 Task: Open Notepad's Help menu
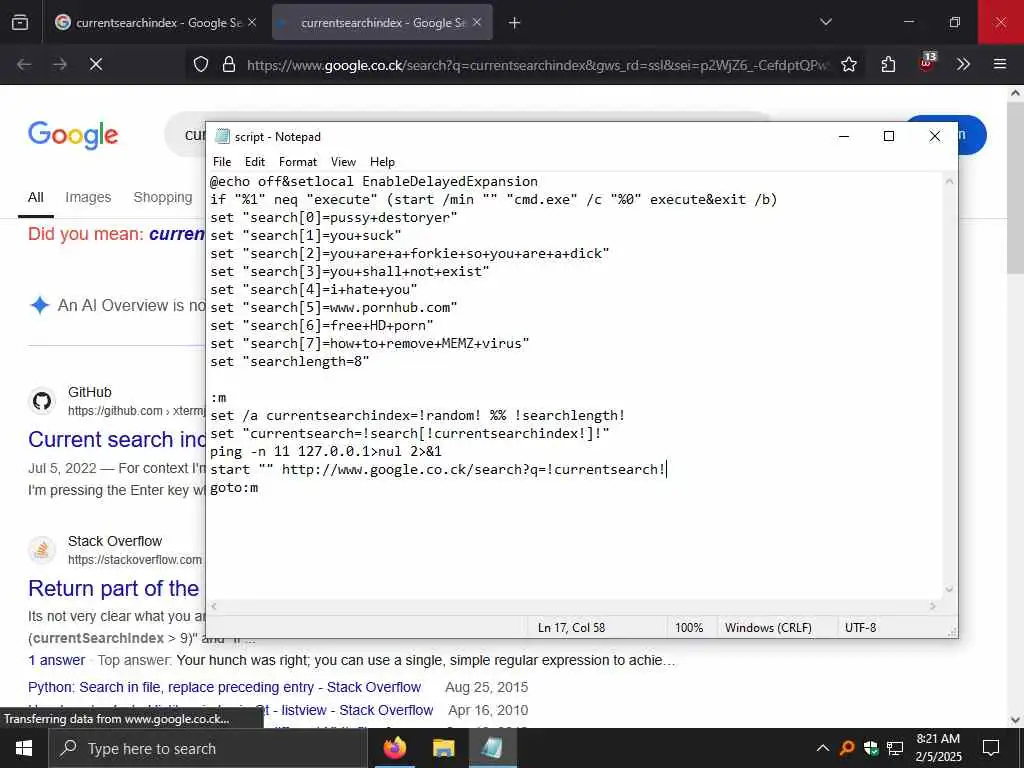382,162
